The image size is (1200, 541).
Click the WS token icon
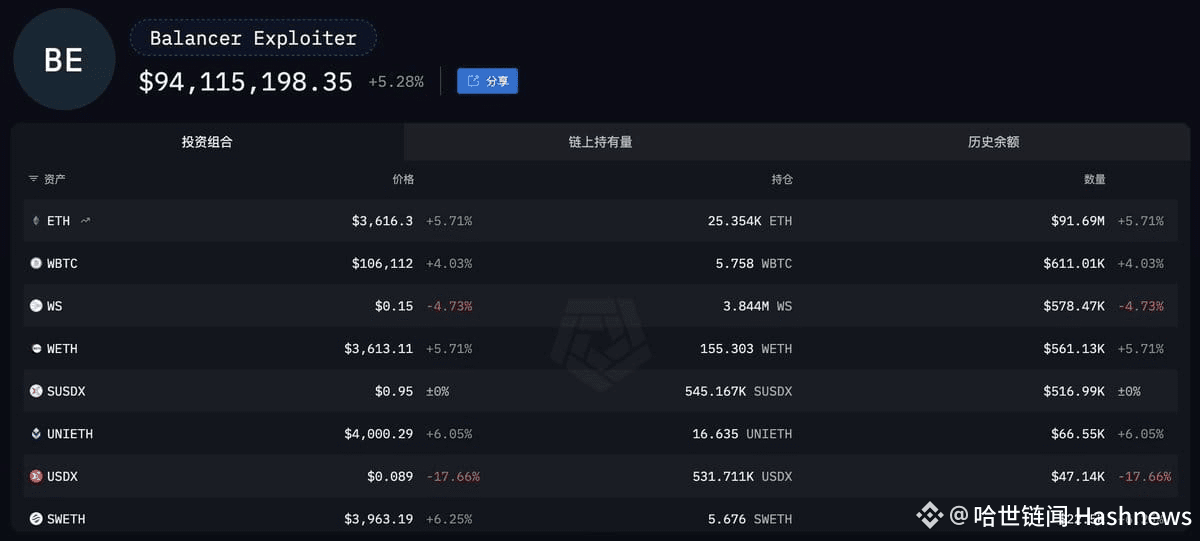pos(36,306)
